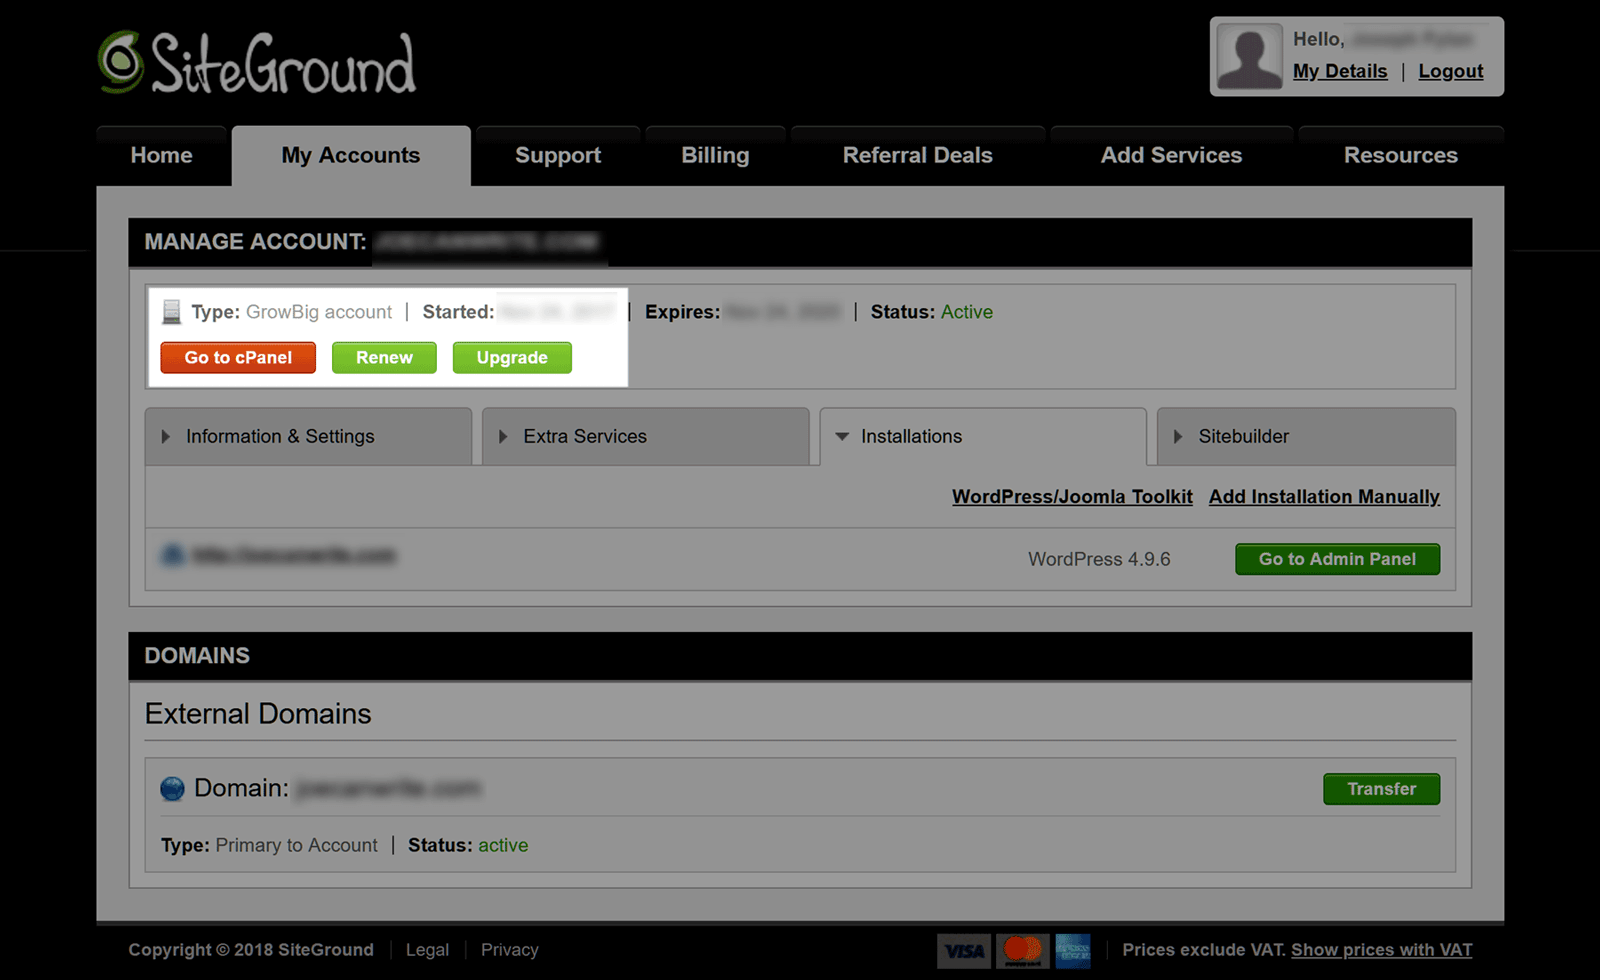Screen dimensions: 1600x980
Task: Click the WordPress icon beside the blurred installation URL
Action: [172, 555]
